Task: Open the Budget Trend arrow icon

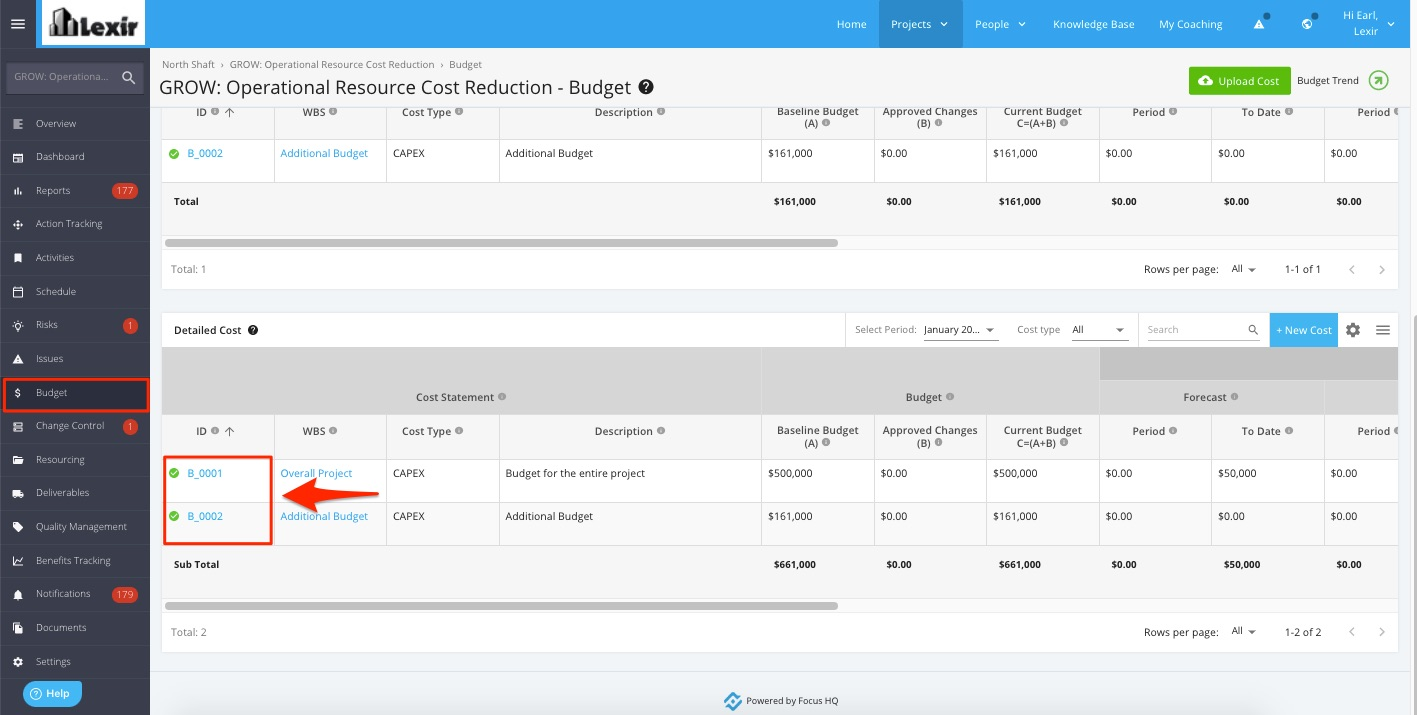Action: 1379,81
